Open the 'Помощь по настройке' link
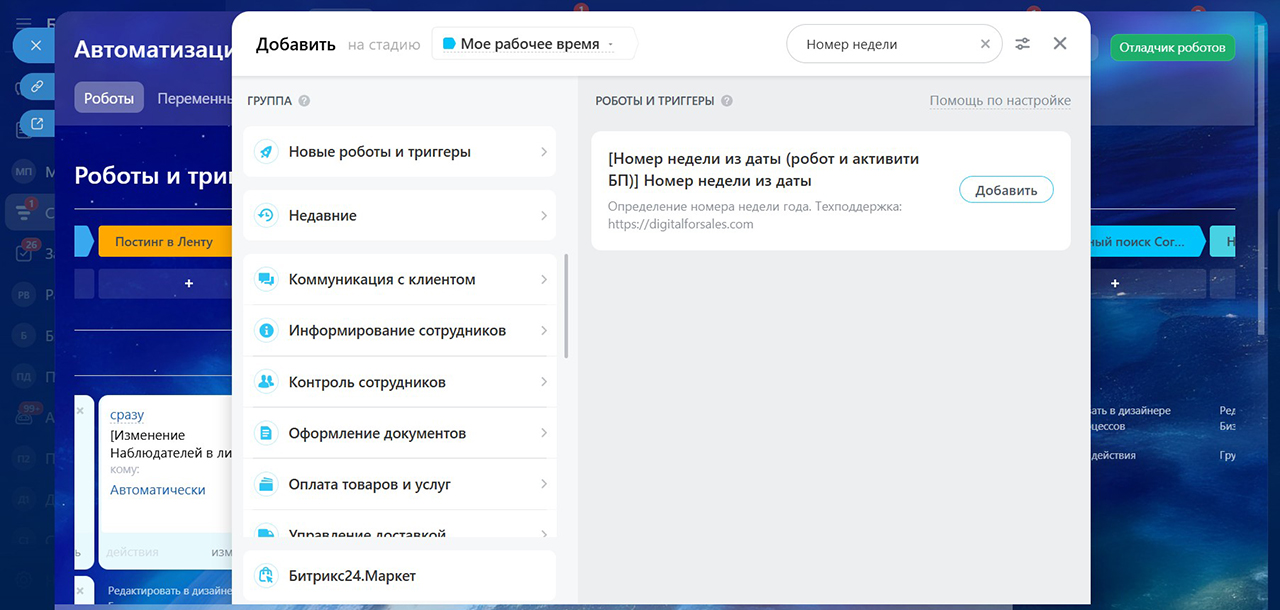Screen dimensions: 1280x610 click(x=999, y=101)
